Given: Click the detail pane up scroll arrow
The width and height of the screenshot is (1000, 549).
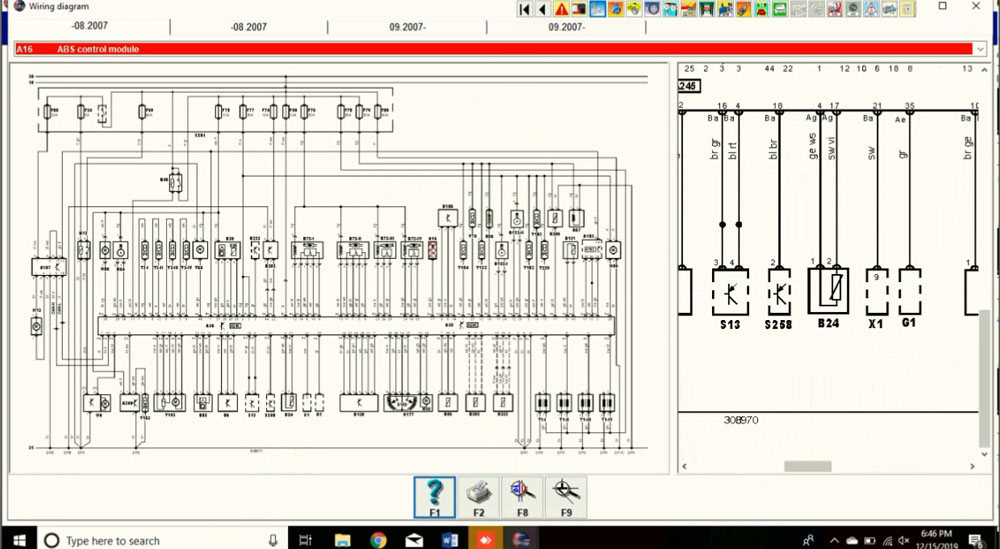Looking at the screenshot, I should 985,70.
